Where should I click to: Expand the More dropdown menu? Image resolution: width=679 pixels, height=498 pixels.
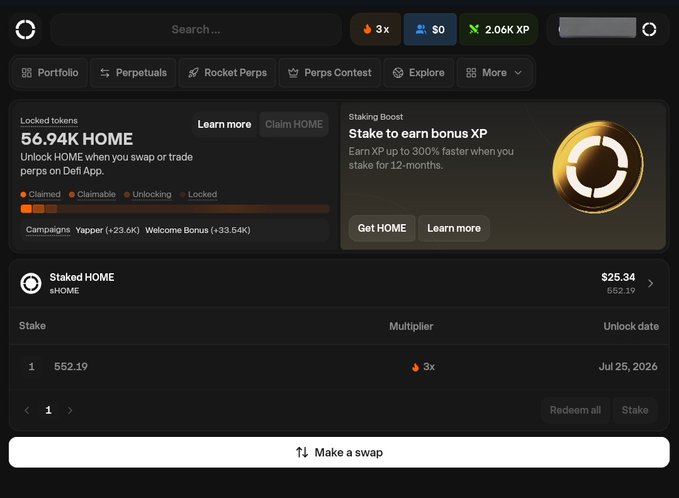494,73
